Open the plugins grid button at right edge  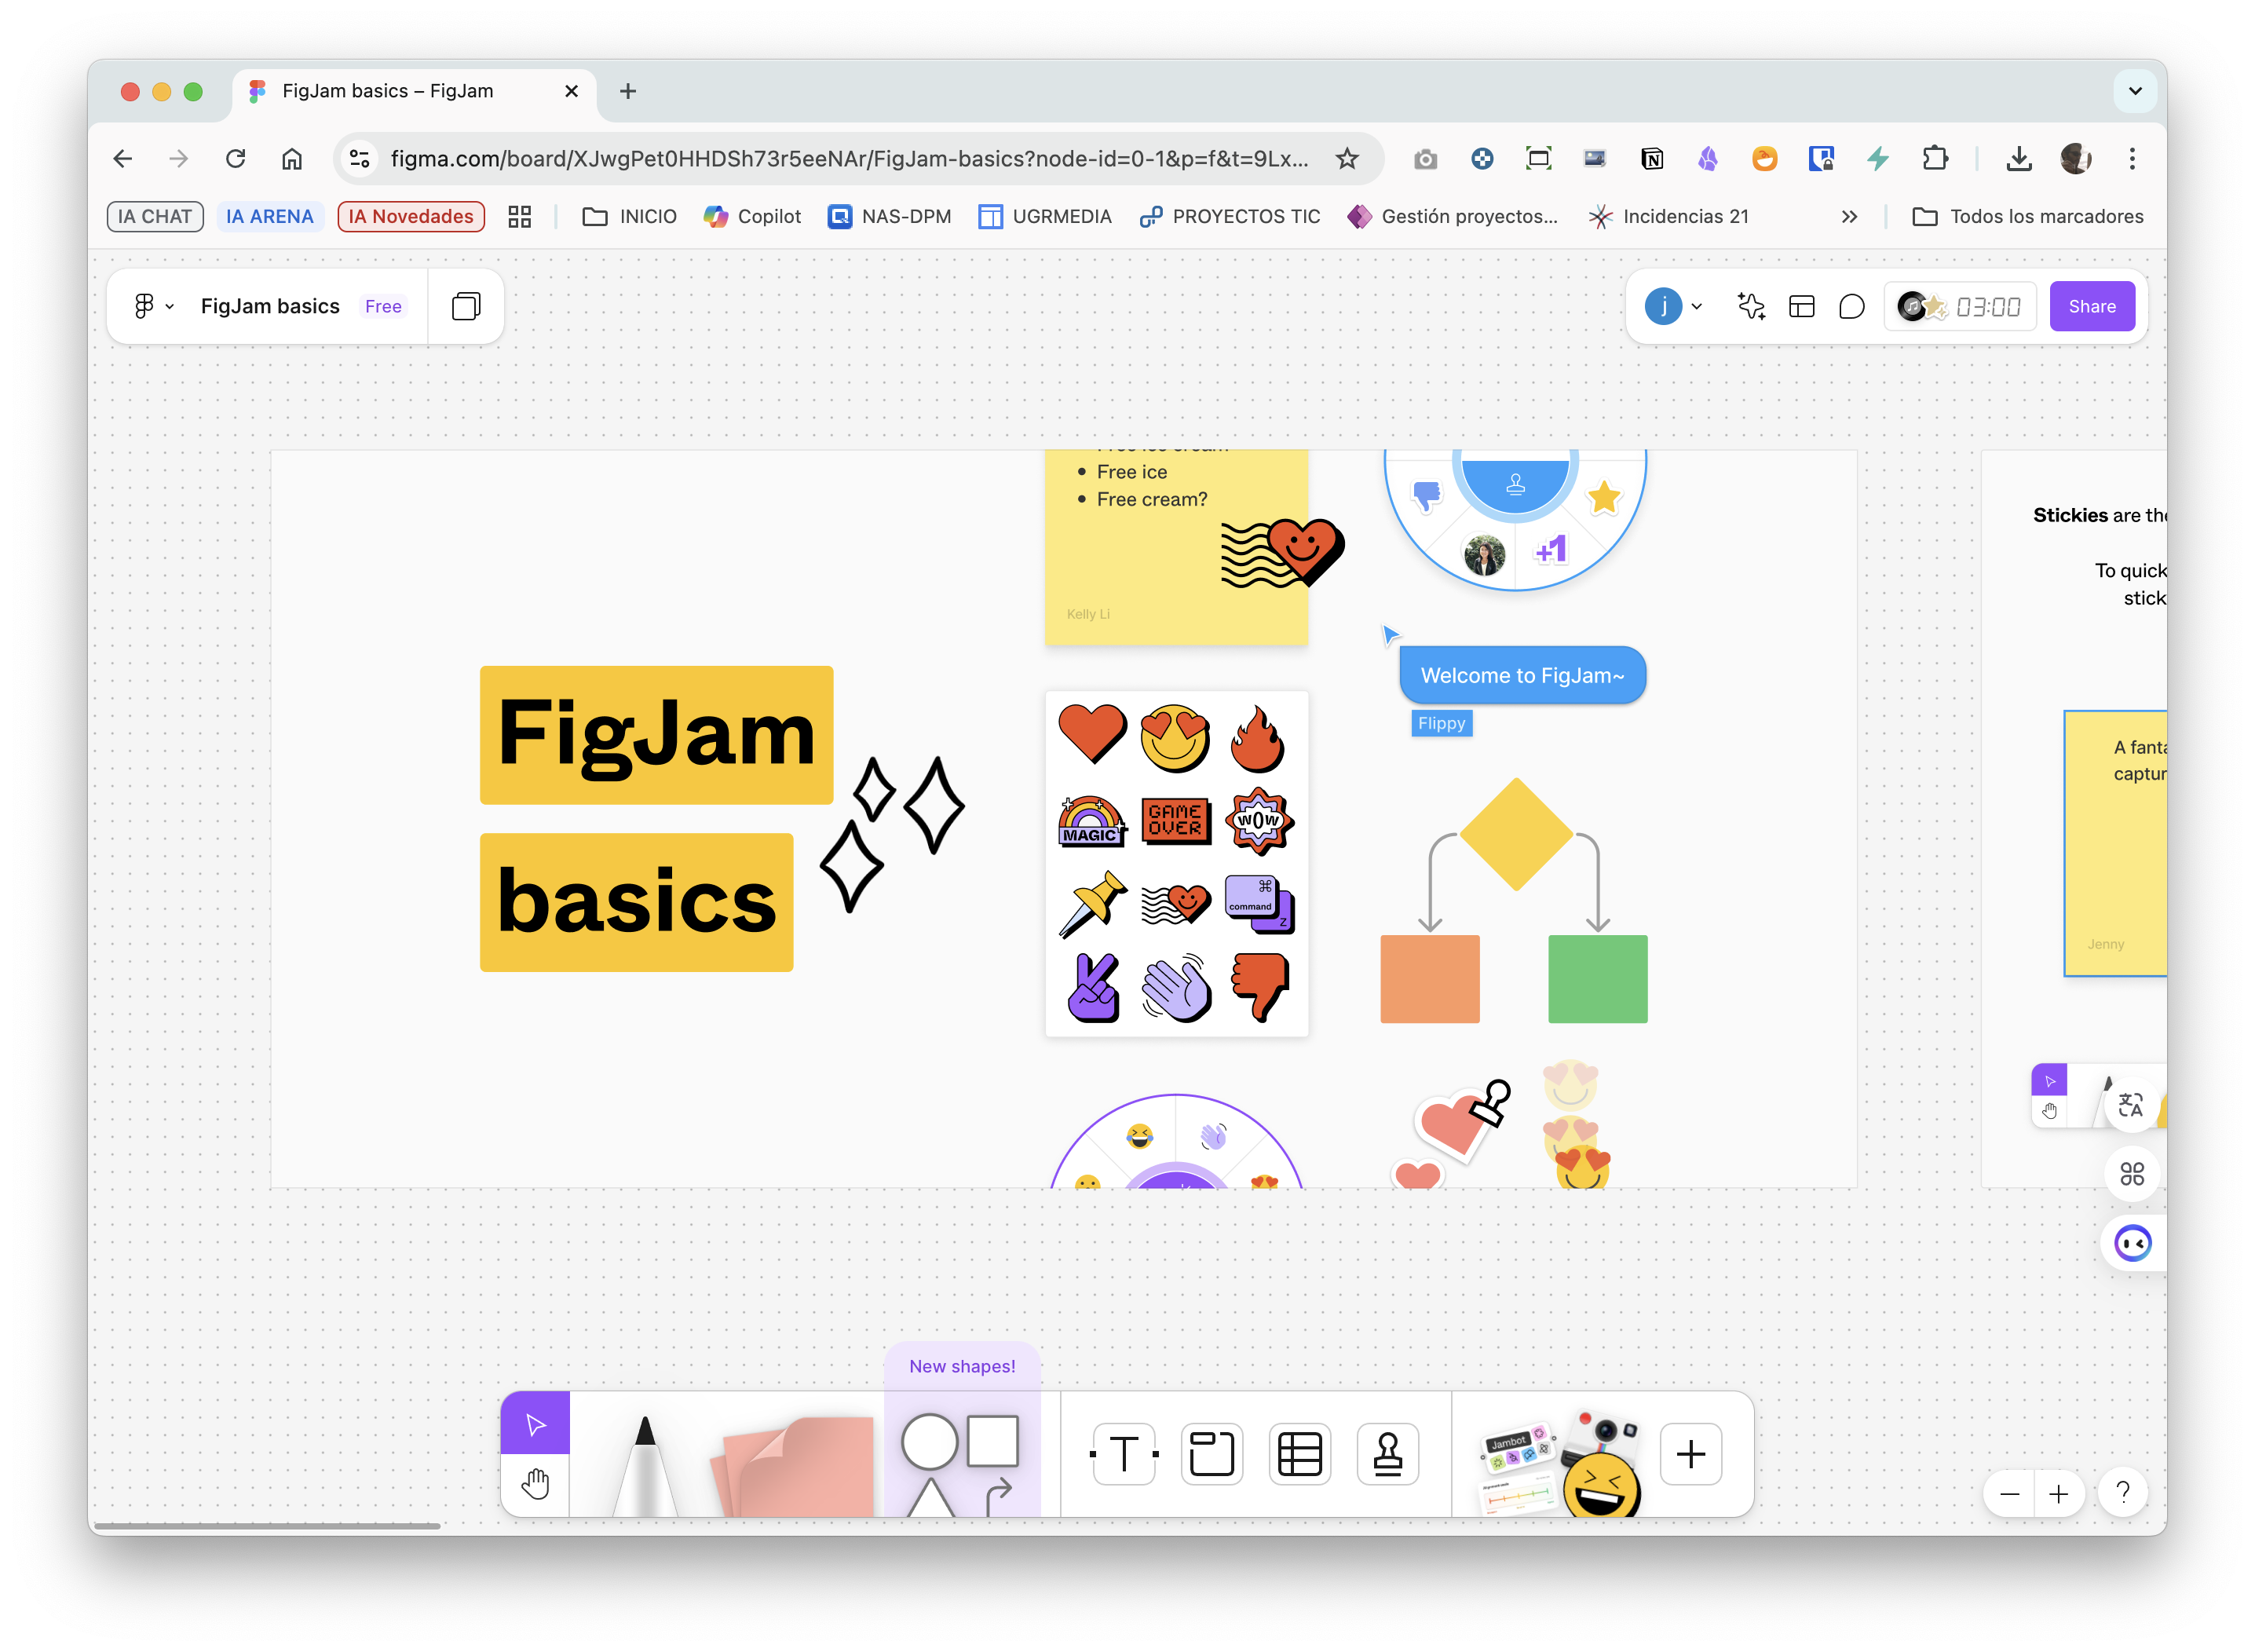[2131, 1174]
